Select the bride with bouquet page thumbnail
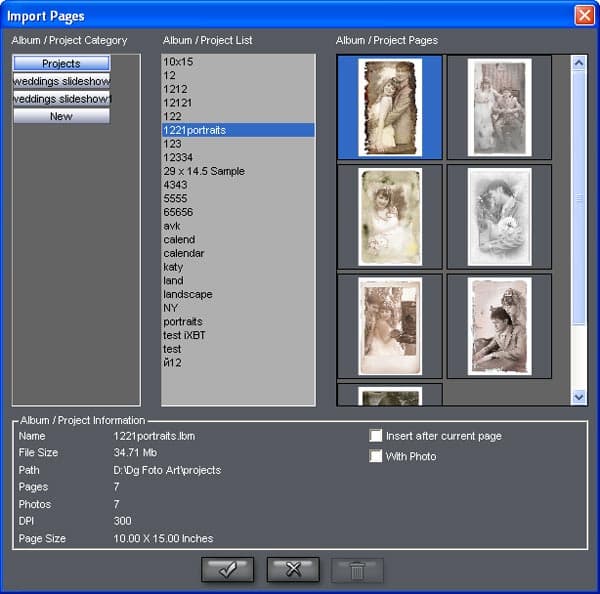Image resolution: width=600 pixels, height=594 pixels. tap(390, 217)
